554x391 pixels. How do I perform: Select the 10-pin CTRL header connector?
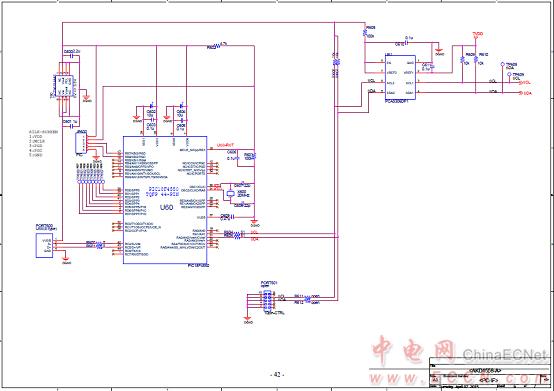(268, 300)
